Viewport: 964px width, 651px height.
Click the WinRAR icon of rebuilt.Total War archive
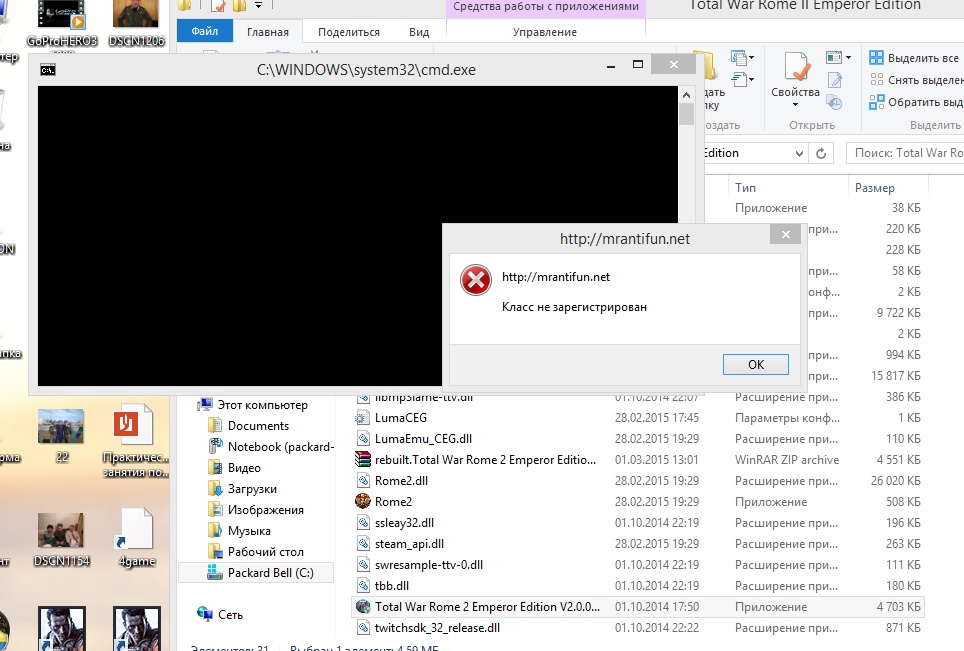click(363, 459)
